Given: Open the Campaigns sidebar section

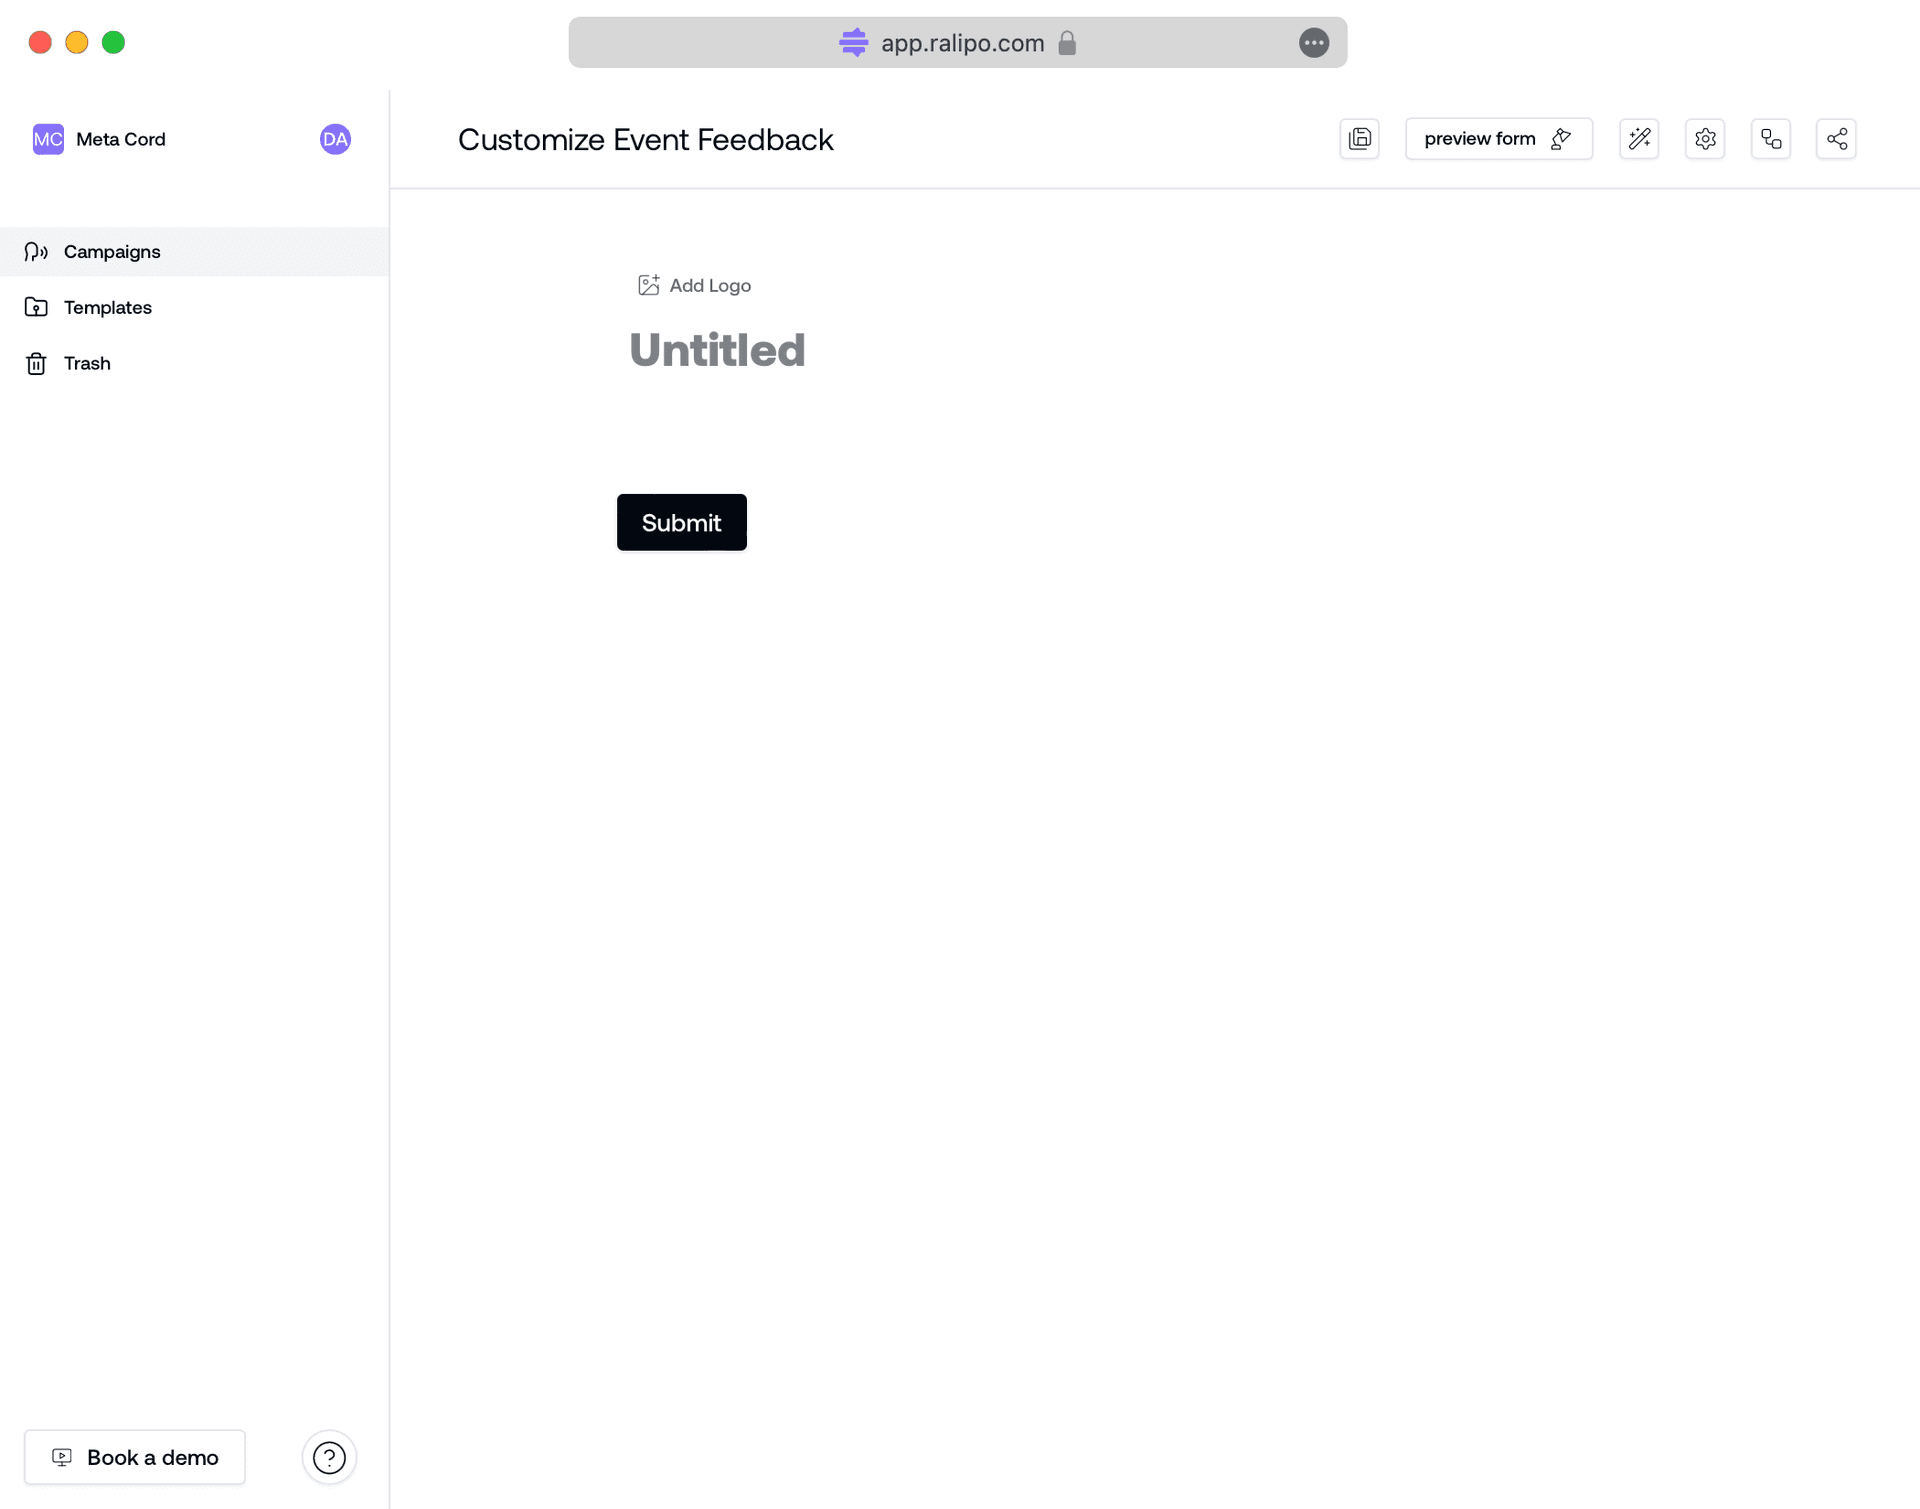Looking at the screenshot, I should point(112,251).
